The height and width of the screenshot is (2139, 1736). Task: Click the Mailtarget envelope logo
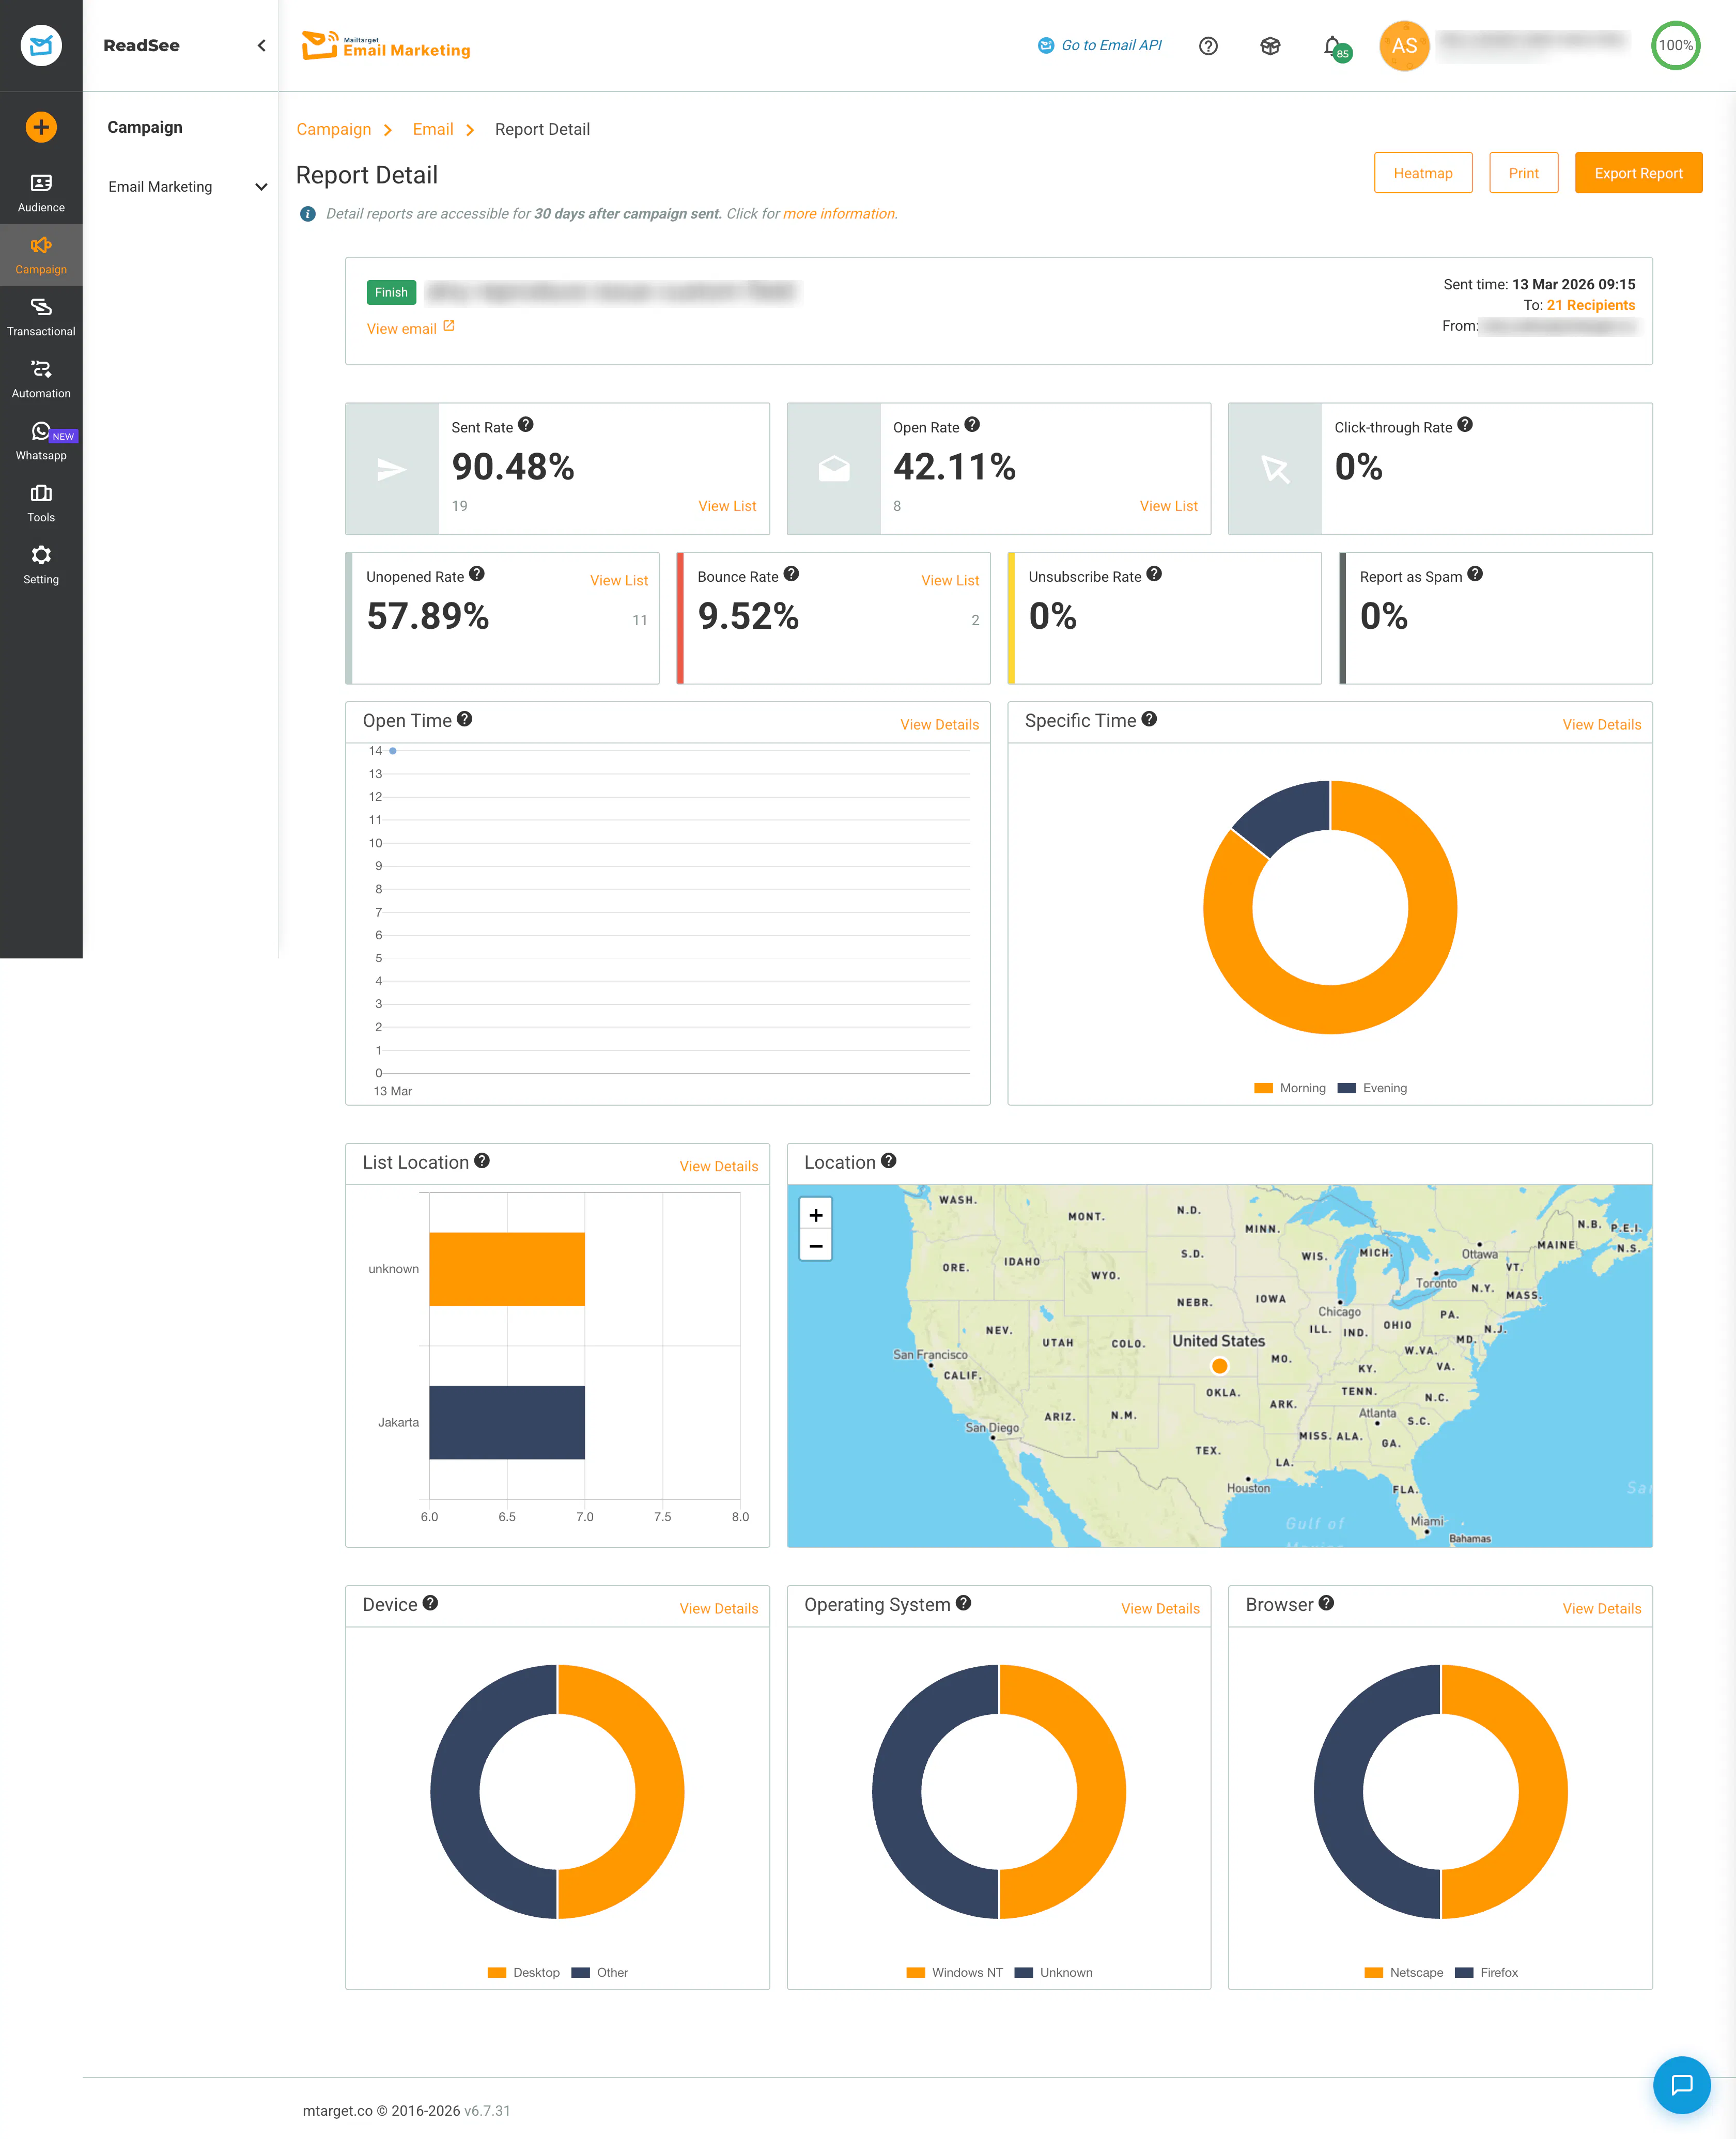point(41,45)
